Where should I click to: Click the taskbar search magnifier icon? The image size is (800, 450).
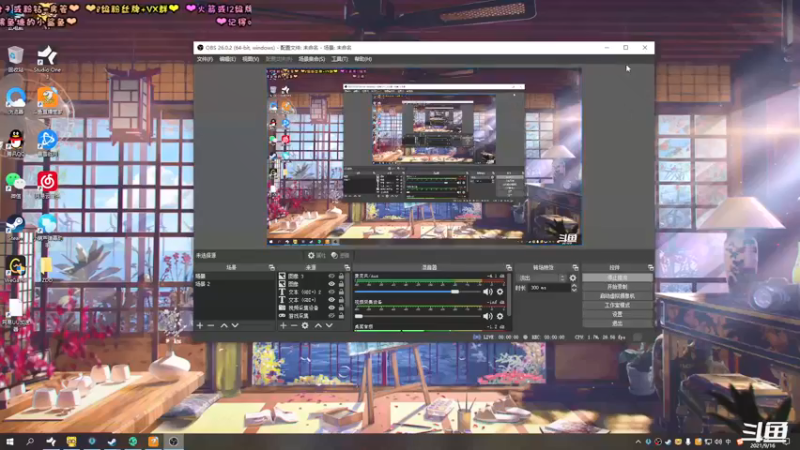pyautogui.click(x=30, y=442)
